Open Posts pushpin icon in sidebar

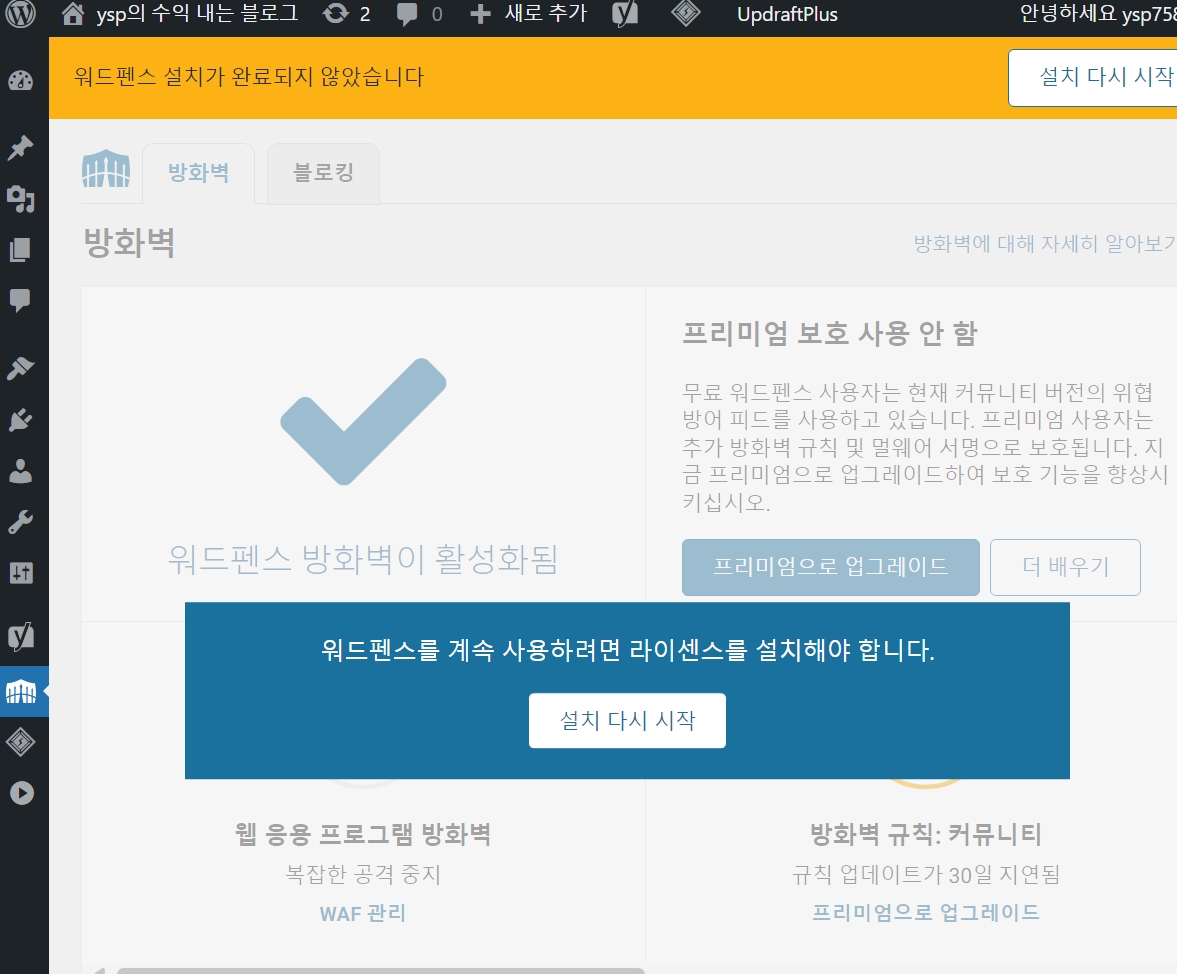(21, 147)
